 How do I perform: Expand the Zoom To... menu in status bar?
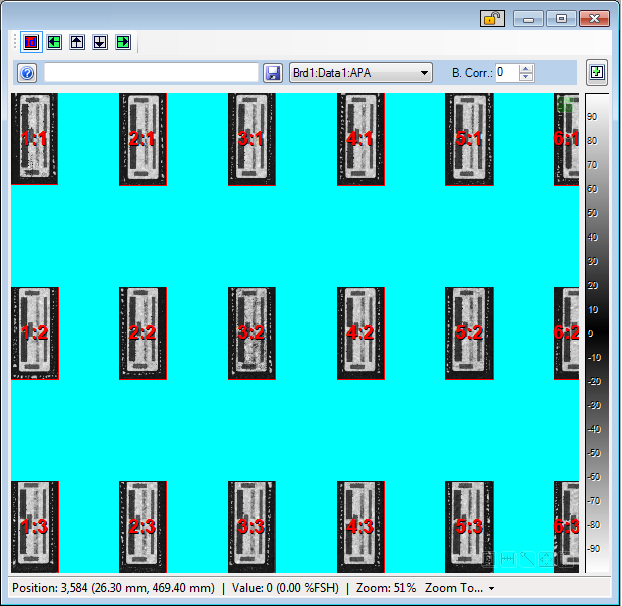pyautogui.click(x=460, y=588)
